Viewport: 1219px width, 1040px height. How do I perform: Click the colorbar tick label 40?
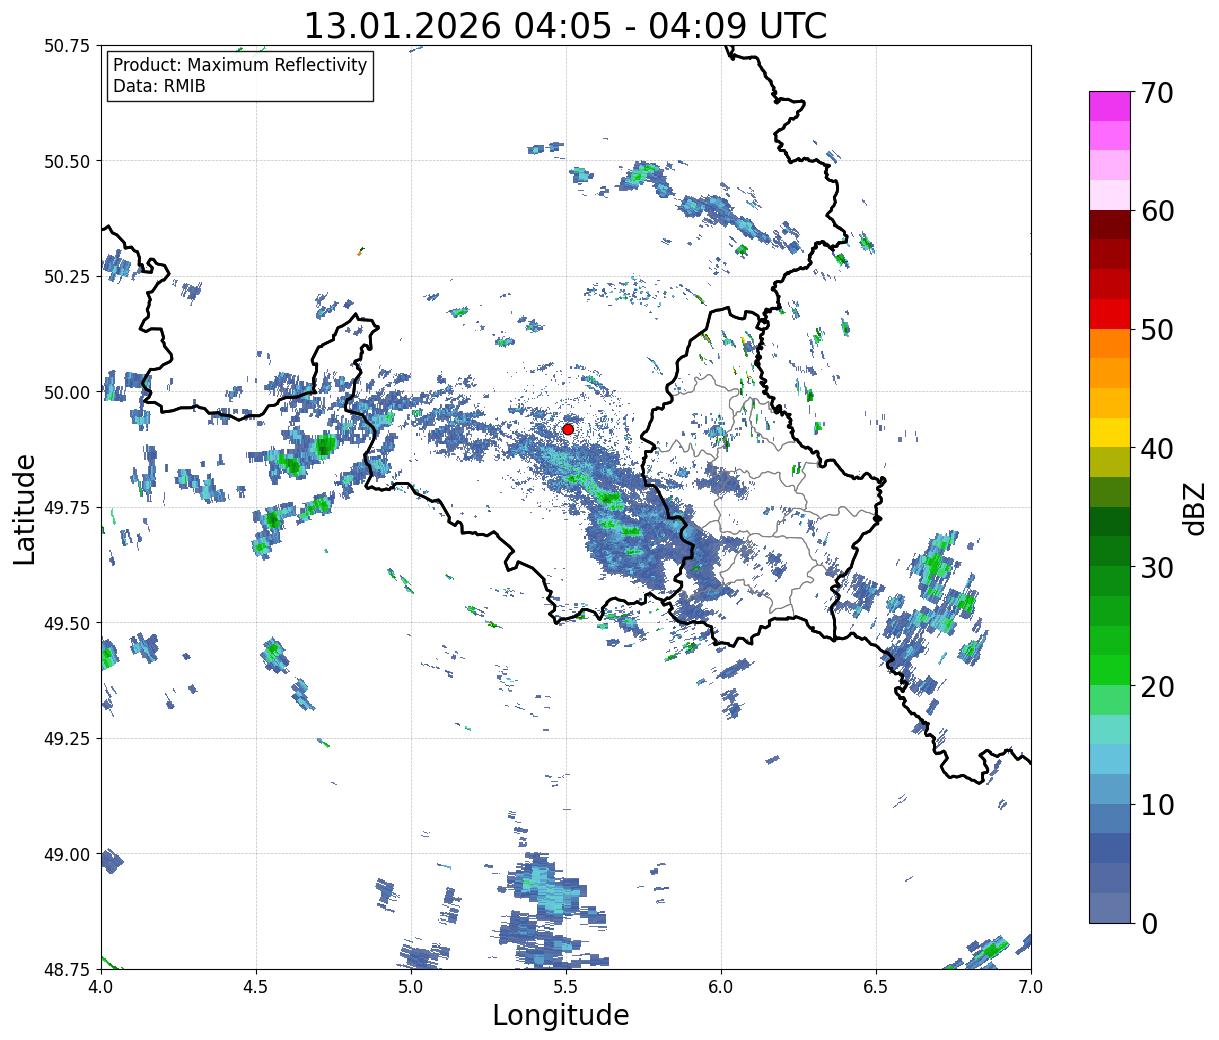[1157, 448]
